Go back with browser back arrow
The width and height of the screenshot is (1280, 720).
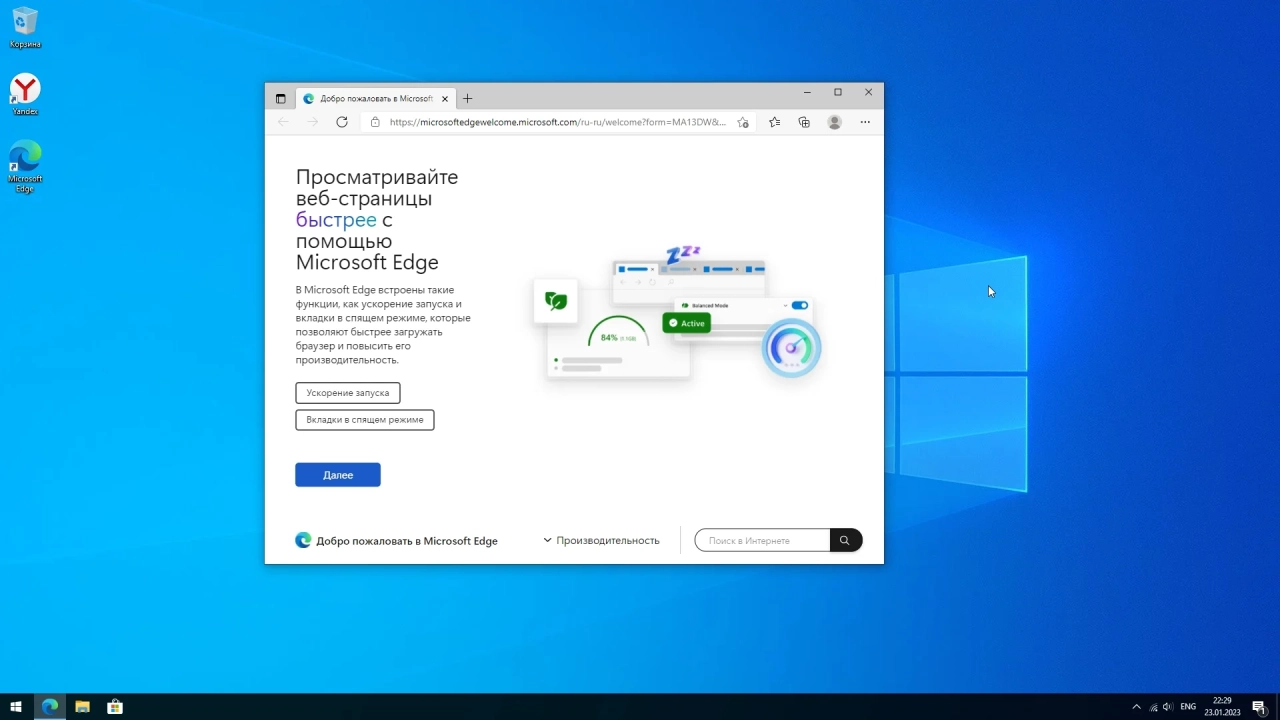coord(283,122)
